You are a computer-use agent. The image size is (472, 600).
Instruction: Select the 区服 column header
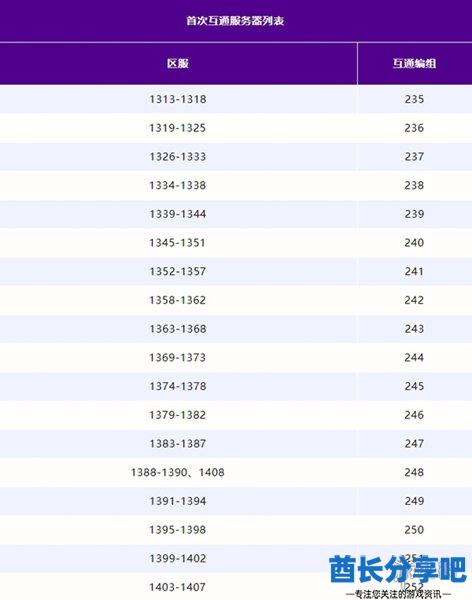178,63
